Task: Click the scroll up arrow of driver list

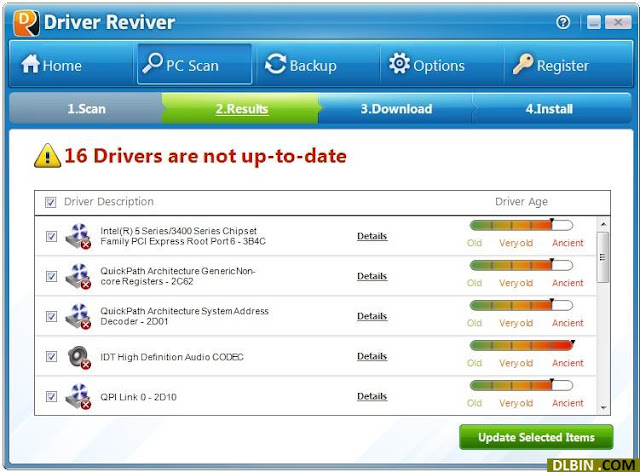Action: pyautogui.click(x=603, y=224)
